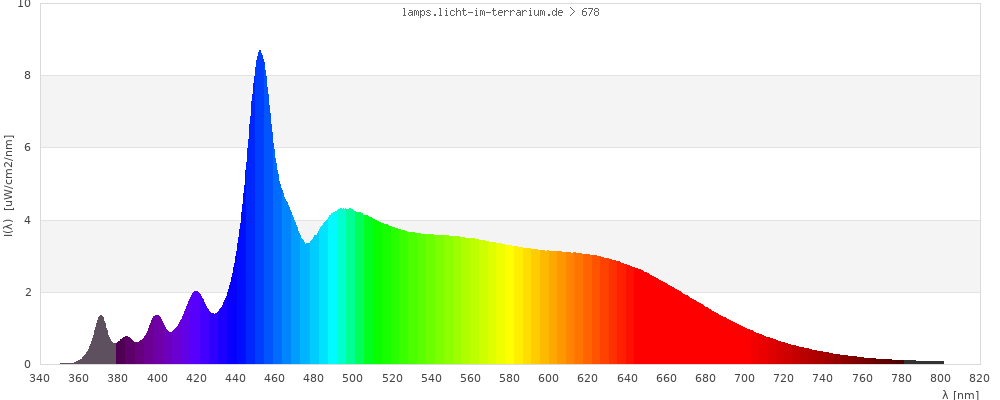Click the 2 label on the y-axis
Image resolution: width=1000 pixels, height=400 pixels.
click(x=27, y=292)
